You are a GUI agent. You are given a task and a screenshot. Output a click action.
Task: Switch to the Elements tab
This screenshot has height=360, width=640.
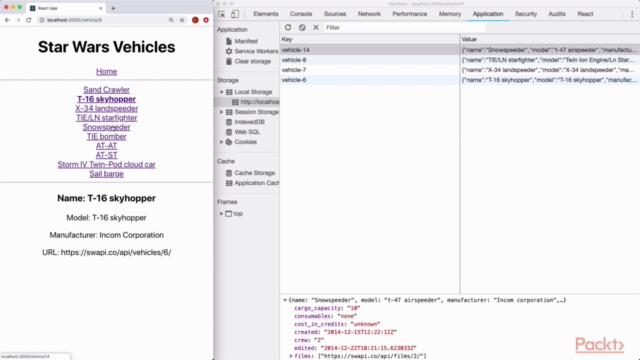[x=266, y=14]
